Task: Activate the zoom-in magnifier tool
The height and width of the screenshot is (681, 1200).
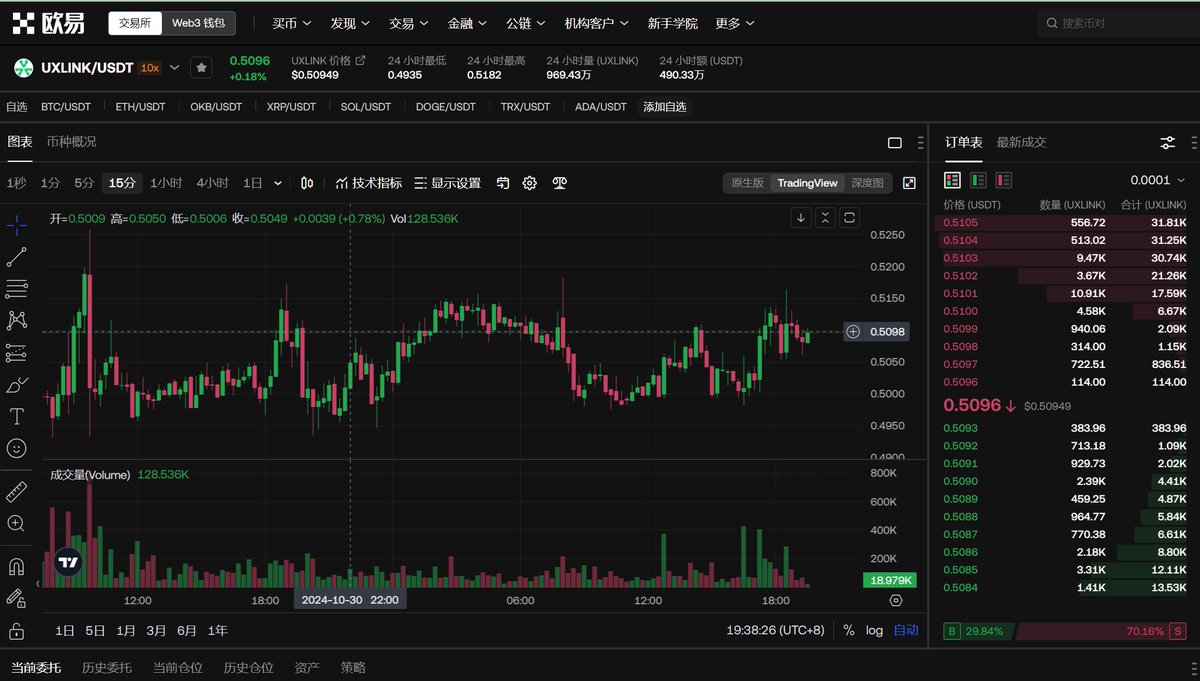Action: 16,523
